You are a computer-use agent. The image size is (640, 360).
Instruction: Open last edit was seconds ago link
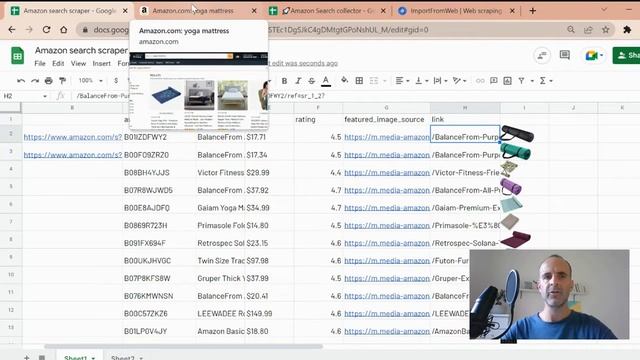tap(302, 63)
